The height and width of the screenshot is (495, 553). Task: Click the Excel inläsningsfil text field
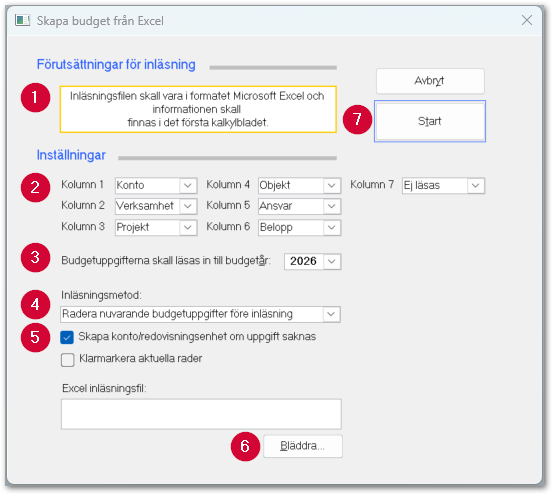point(201,414)
